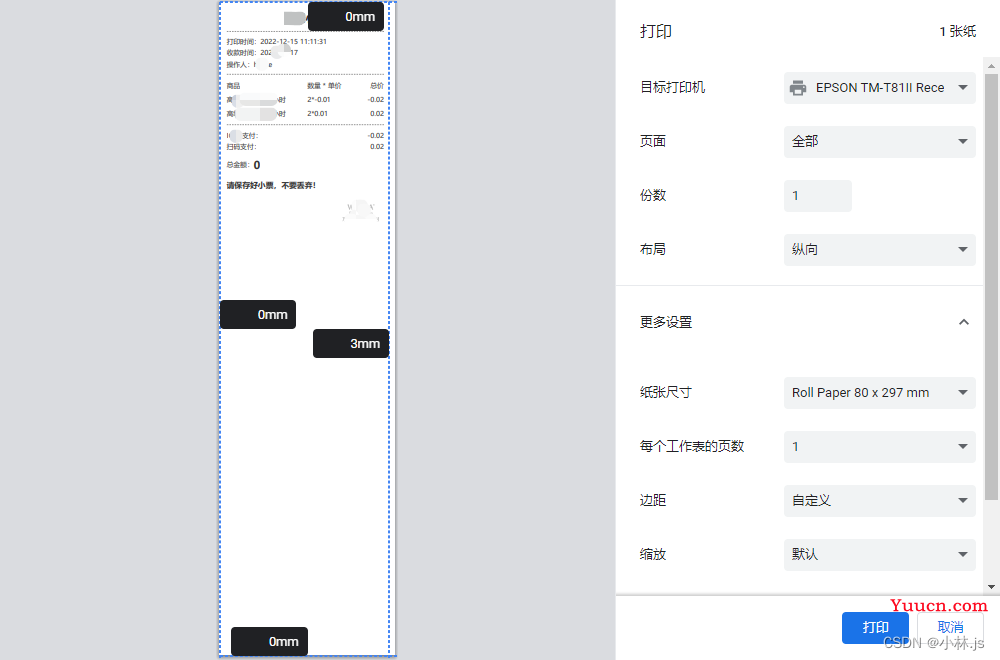Click the receipt print preview page
Viewport: 1000px width, 660px height.
(307, 328)
